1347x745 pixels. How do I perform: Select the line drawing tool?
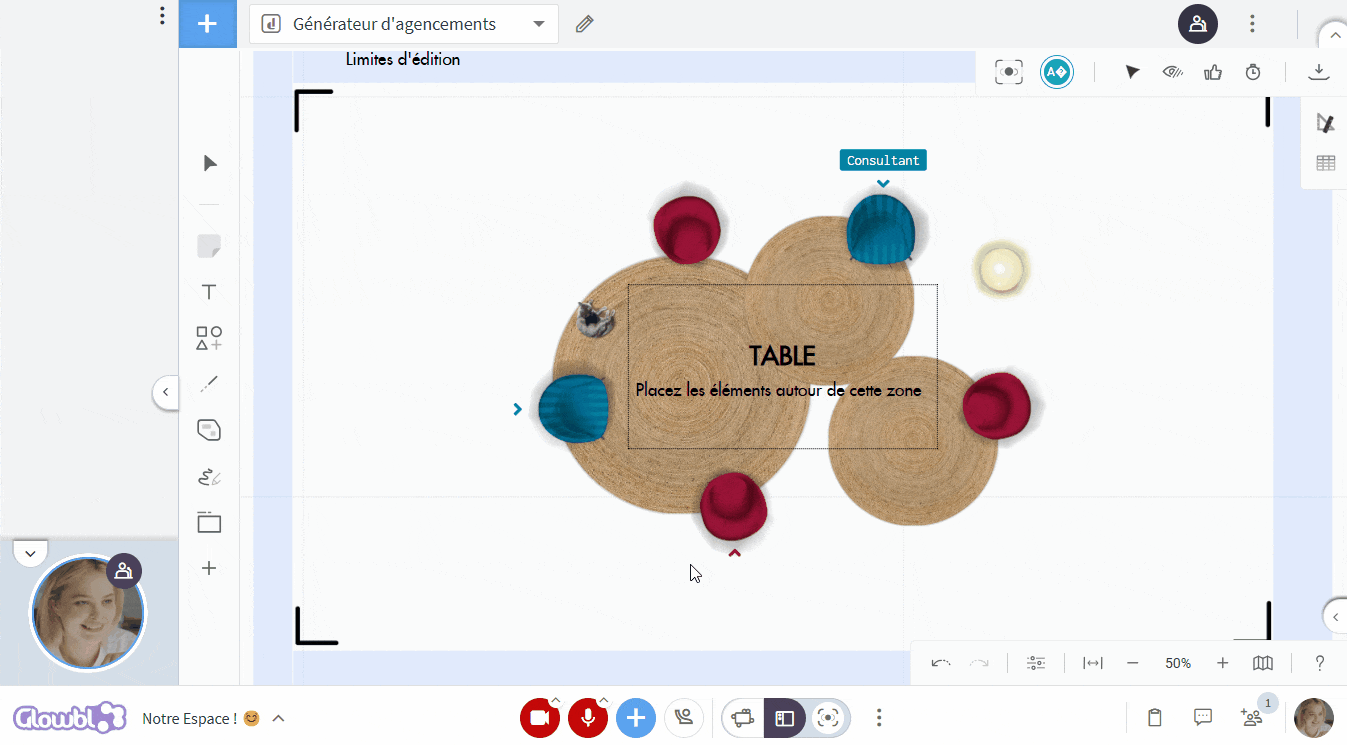[x=209, y=384]
